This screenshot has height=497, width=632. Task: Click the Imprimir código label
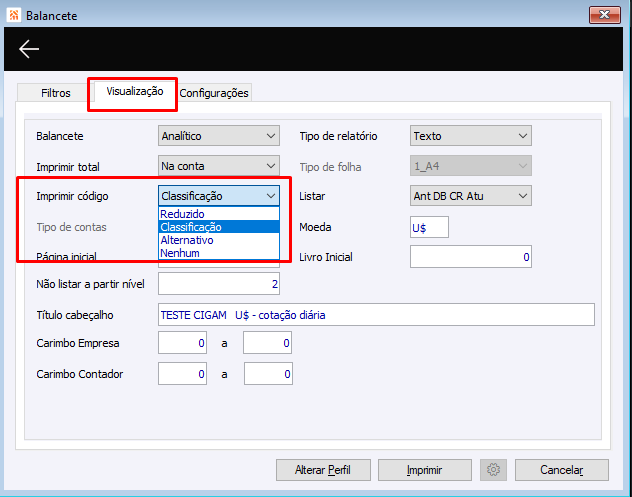tap(72, 196)
